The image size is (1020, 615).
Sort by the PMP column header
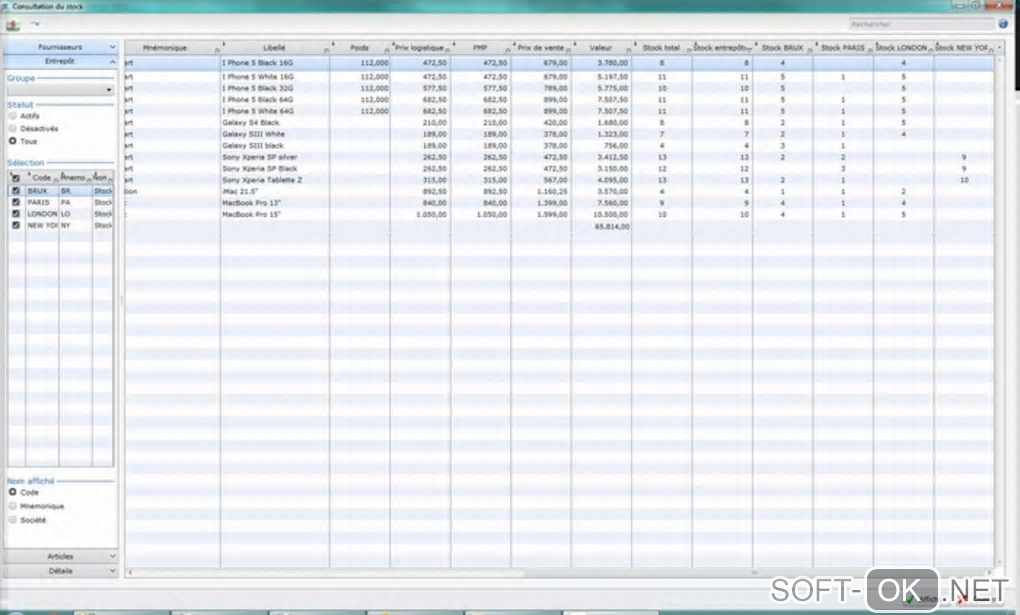tap(481, 48)
